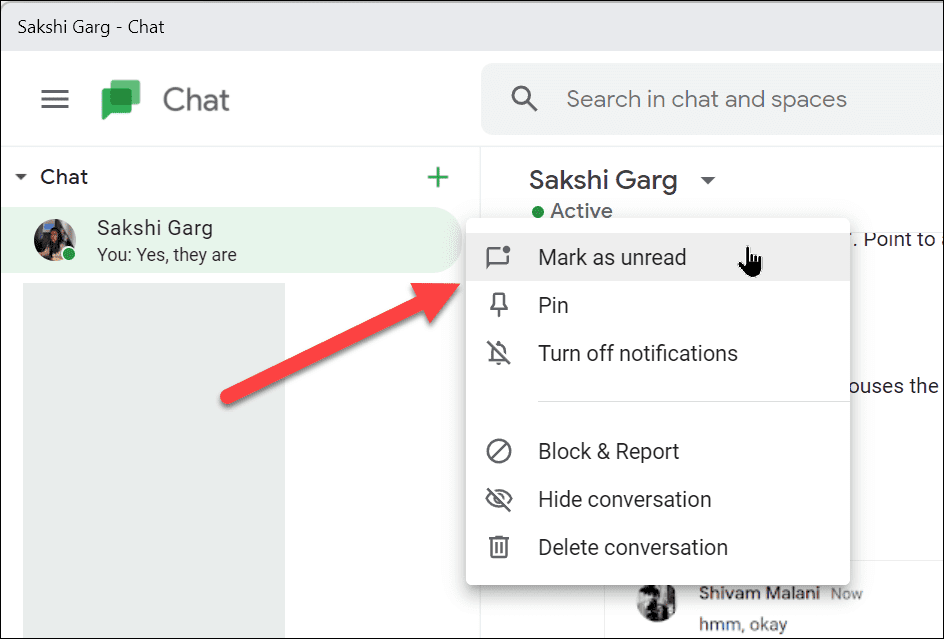Image resolution: width=944 pixels, height=639 pixels.
Task: Open the Sakshi Garg header dropdown arrow
Action: coord(708,181)
